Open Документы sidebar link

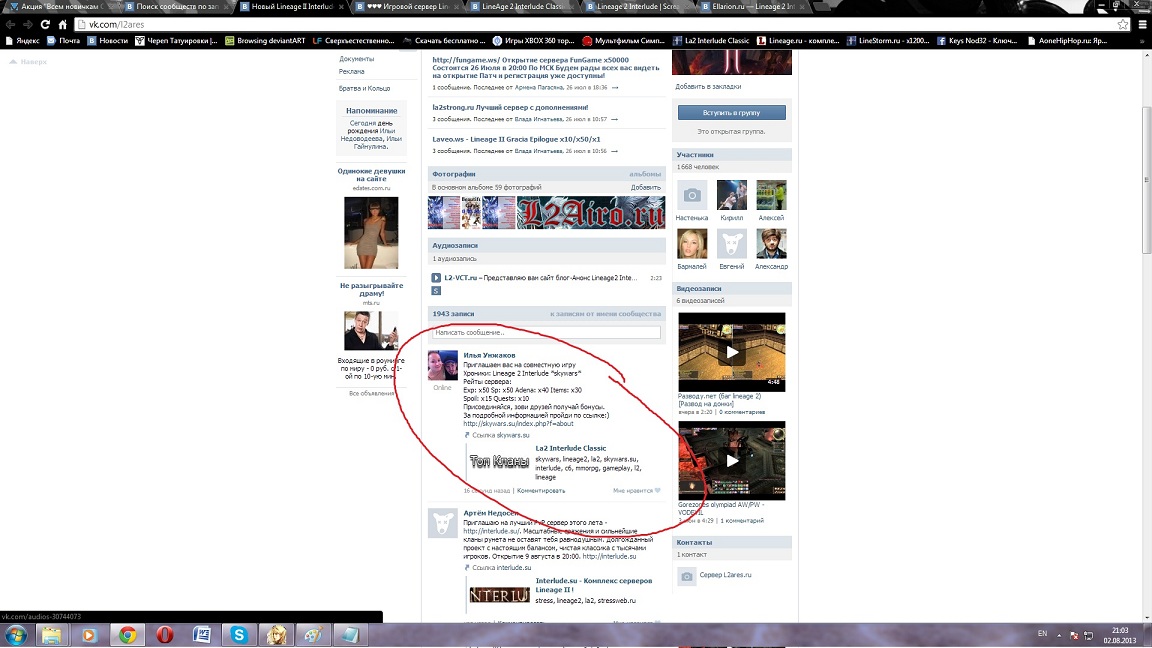356,59
